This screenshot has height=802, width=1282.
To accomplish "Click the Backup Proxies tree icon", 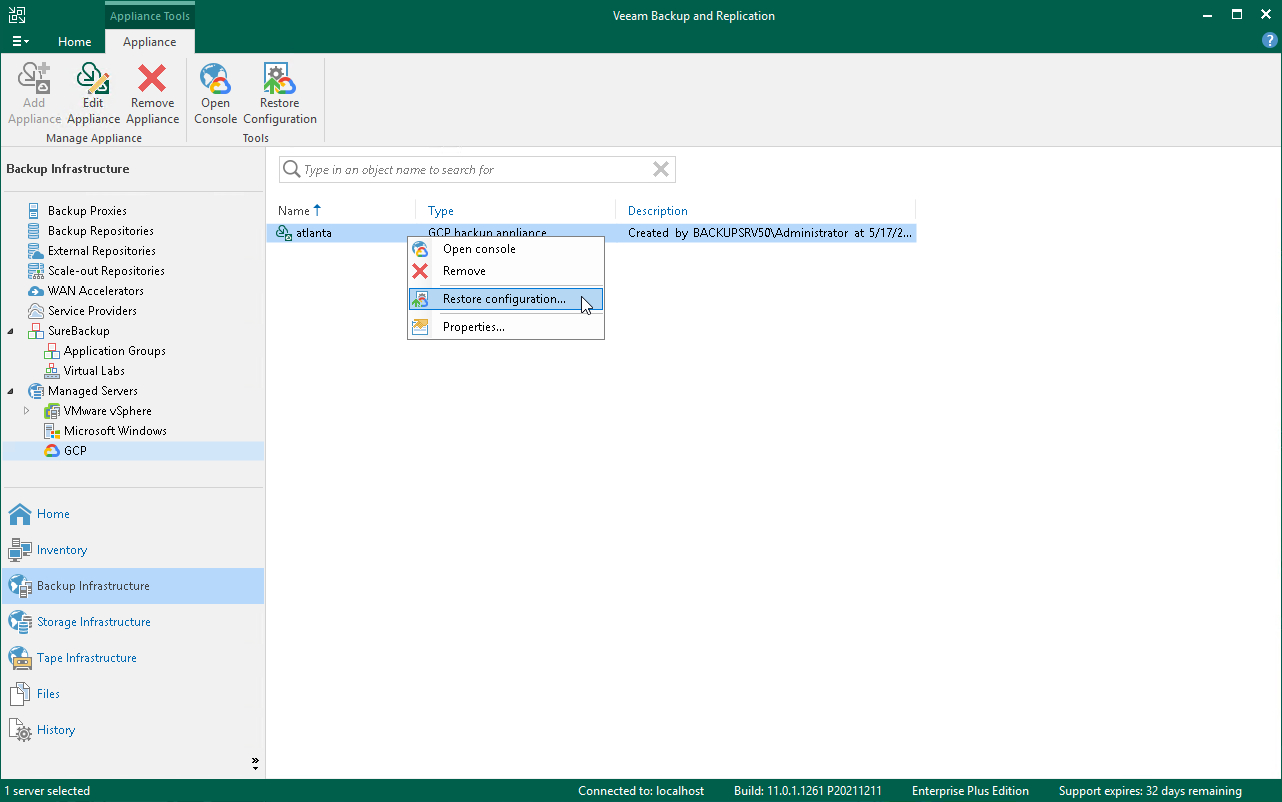I will [x=36, y=211].
